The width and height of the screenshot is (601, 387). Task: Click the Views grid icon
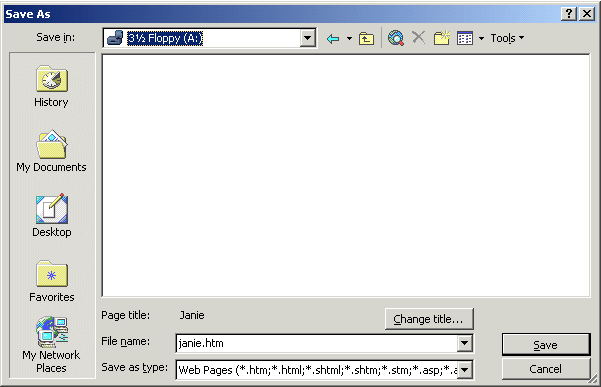(x=465, y=38)
